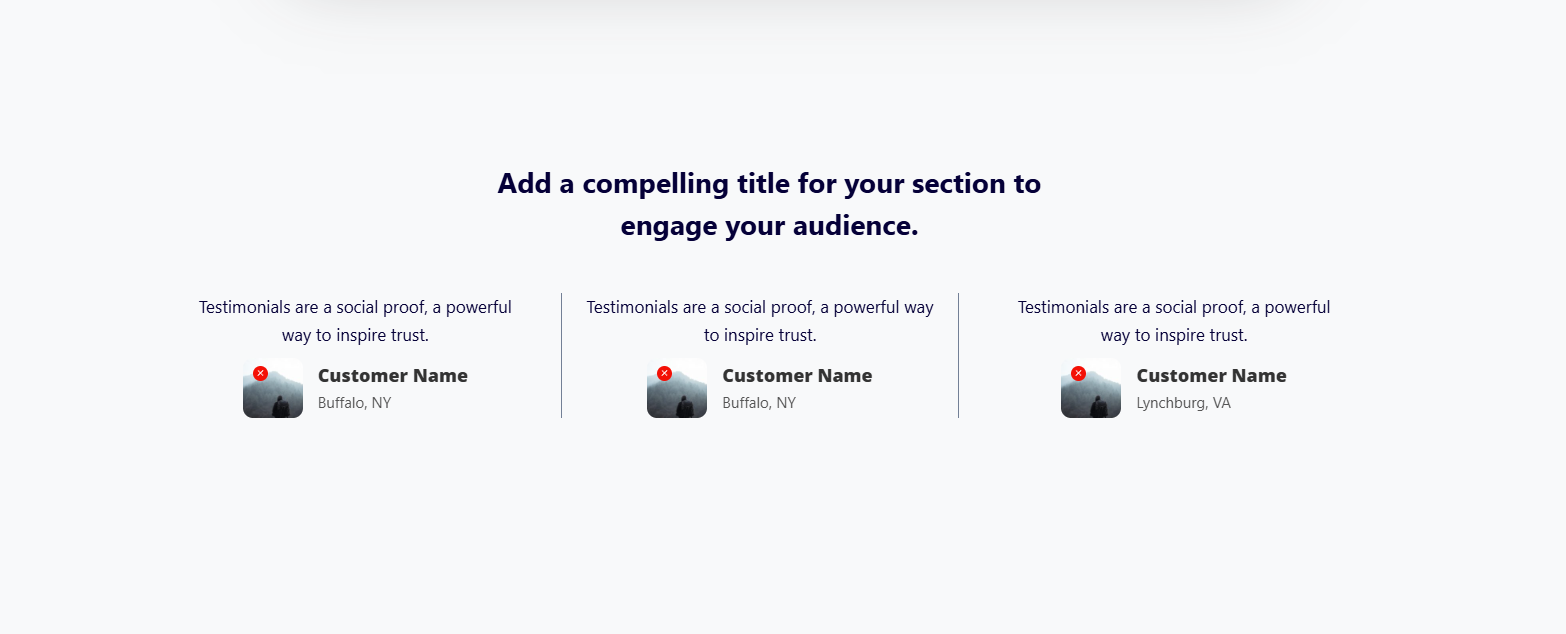Click the middle testimonial social proof text
Image resolution: width=1566 pixels, height=634 pixels.
(x=759, y=321)
